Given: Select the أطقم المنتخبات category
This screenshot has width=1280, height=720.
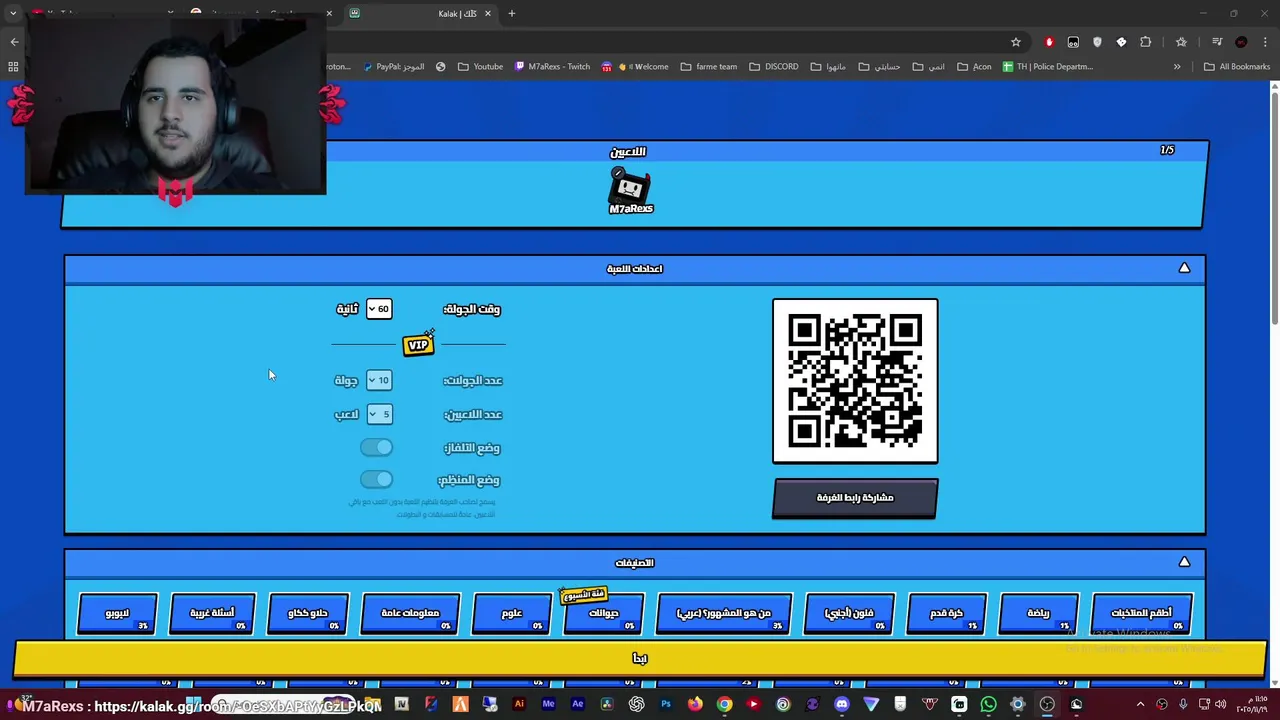Looking at the screenshot, I should point(1142,613).
